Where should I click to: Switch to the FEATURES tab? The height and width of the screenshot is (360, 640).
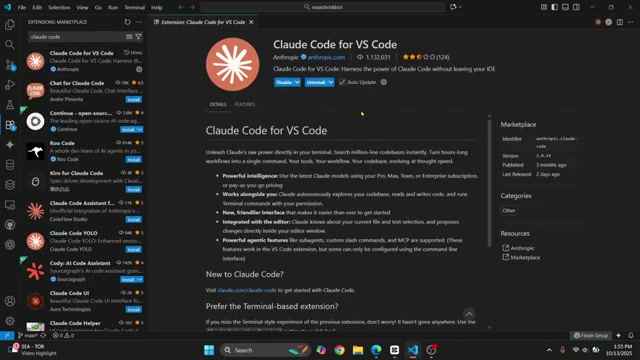[245, 104]
